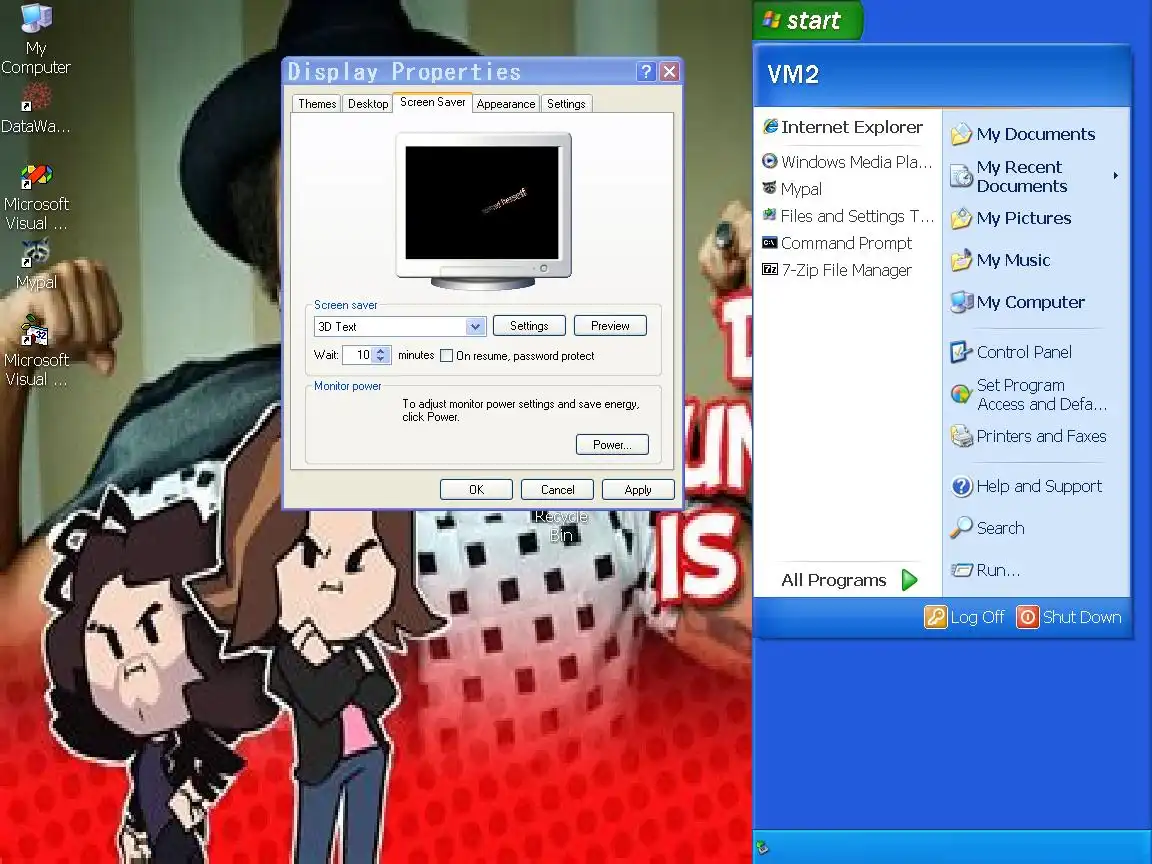Open My Pictures in Start menu
Screen dimensions: 1152x864
click(x=1011, y=218)
